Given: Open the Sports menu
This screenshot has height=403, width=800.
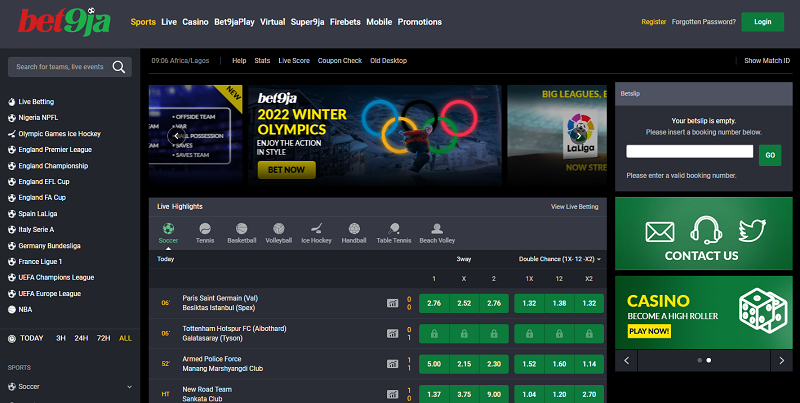Looking at the screenshot, I should (143, 22).
